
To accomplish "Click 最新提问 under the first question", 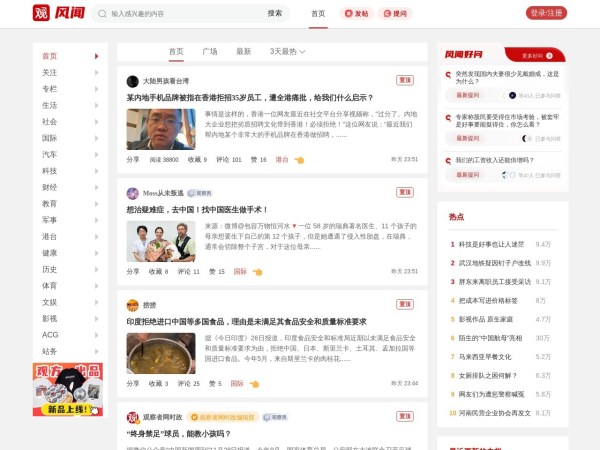I will (468, 95).
